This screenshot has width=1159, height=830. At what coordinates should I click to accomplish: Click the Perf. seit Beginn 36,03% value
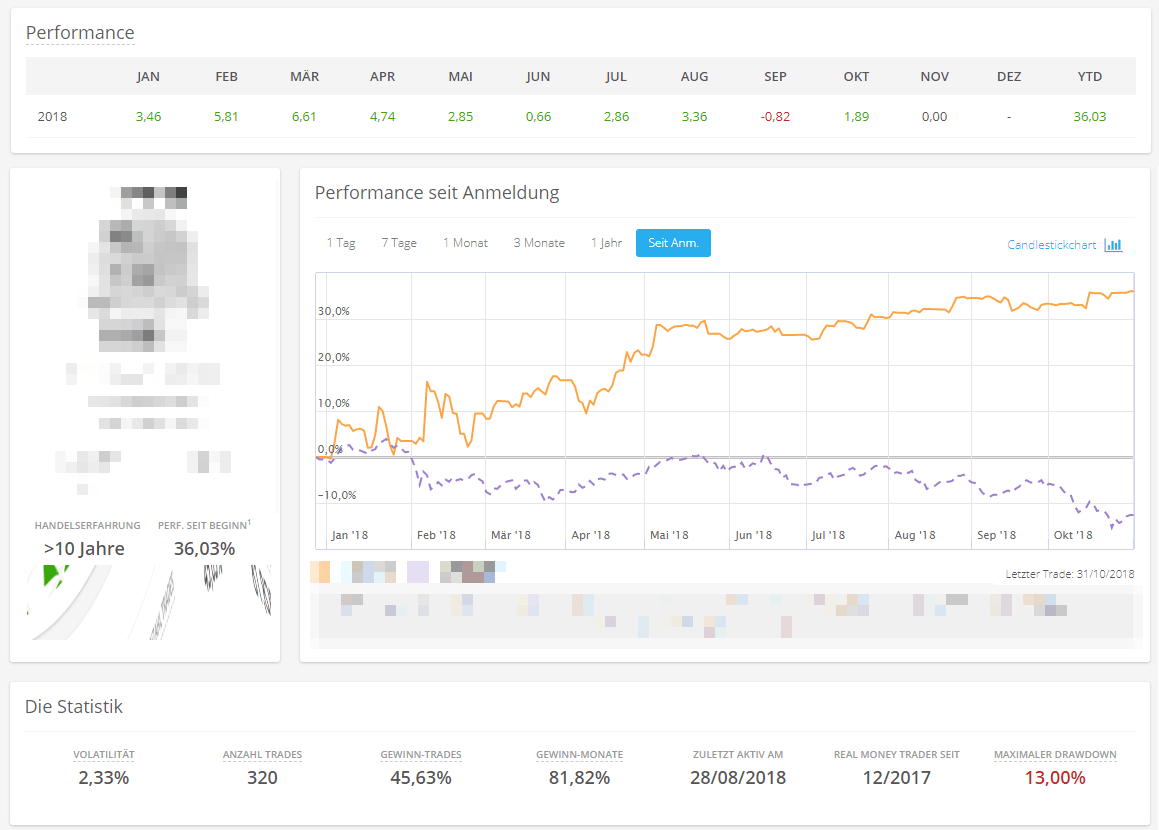pyautogui.click(x=205, y=548)
